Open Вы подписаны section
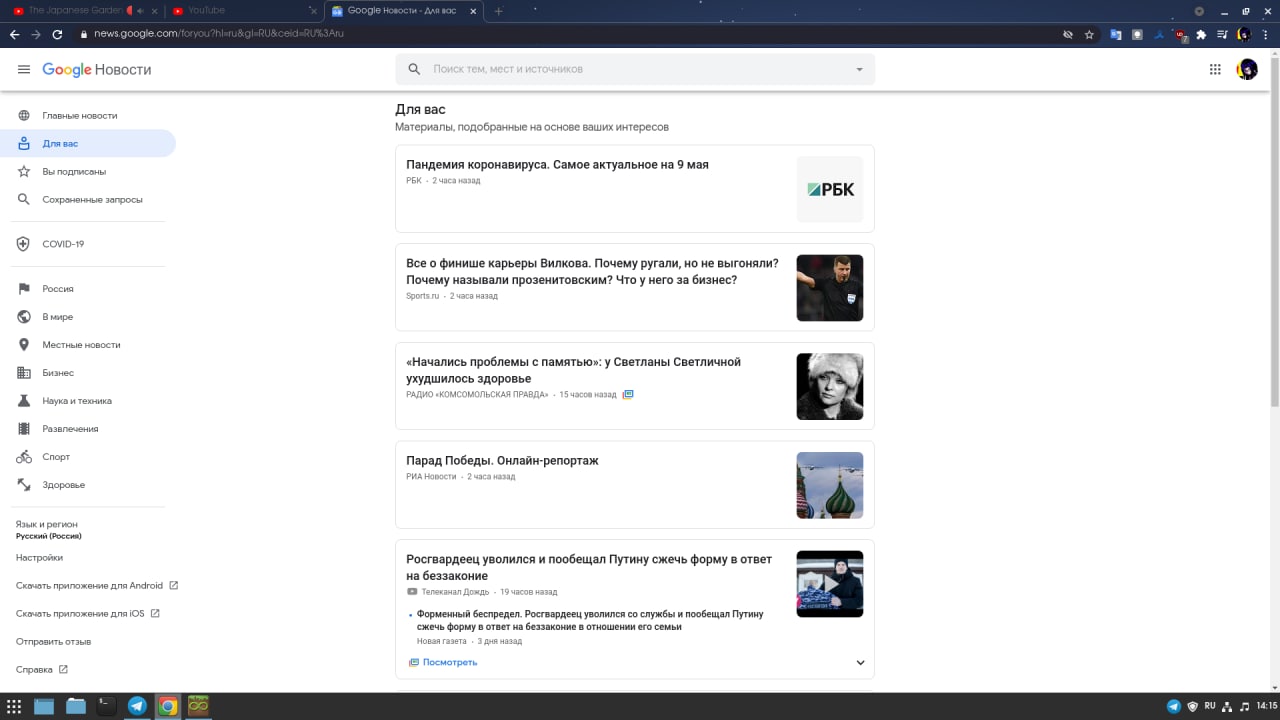 click(x=88, y=171)
